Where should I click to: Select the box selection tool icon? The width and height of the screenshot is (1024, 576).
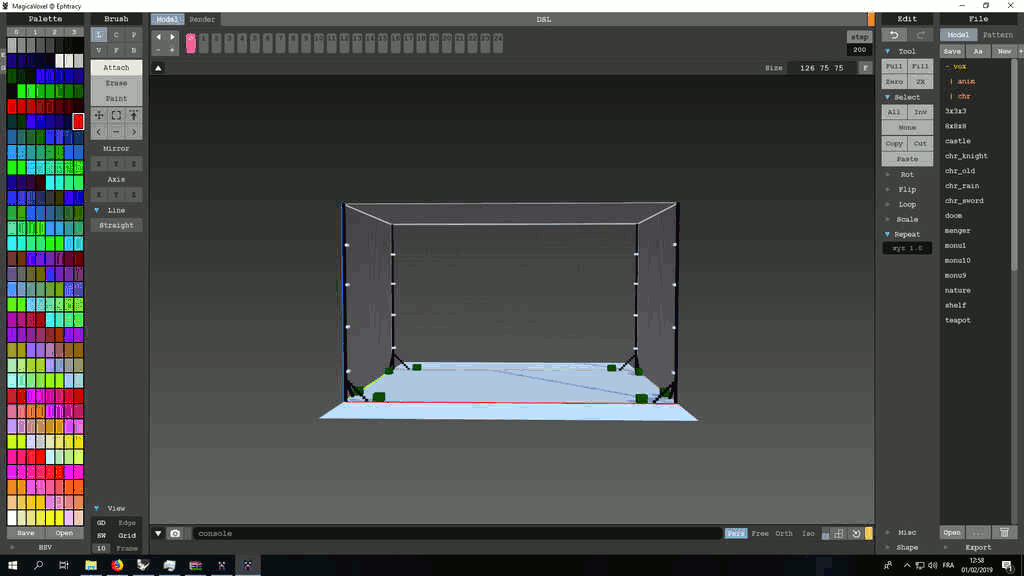[x=116, y=115]
